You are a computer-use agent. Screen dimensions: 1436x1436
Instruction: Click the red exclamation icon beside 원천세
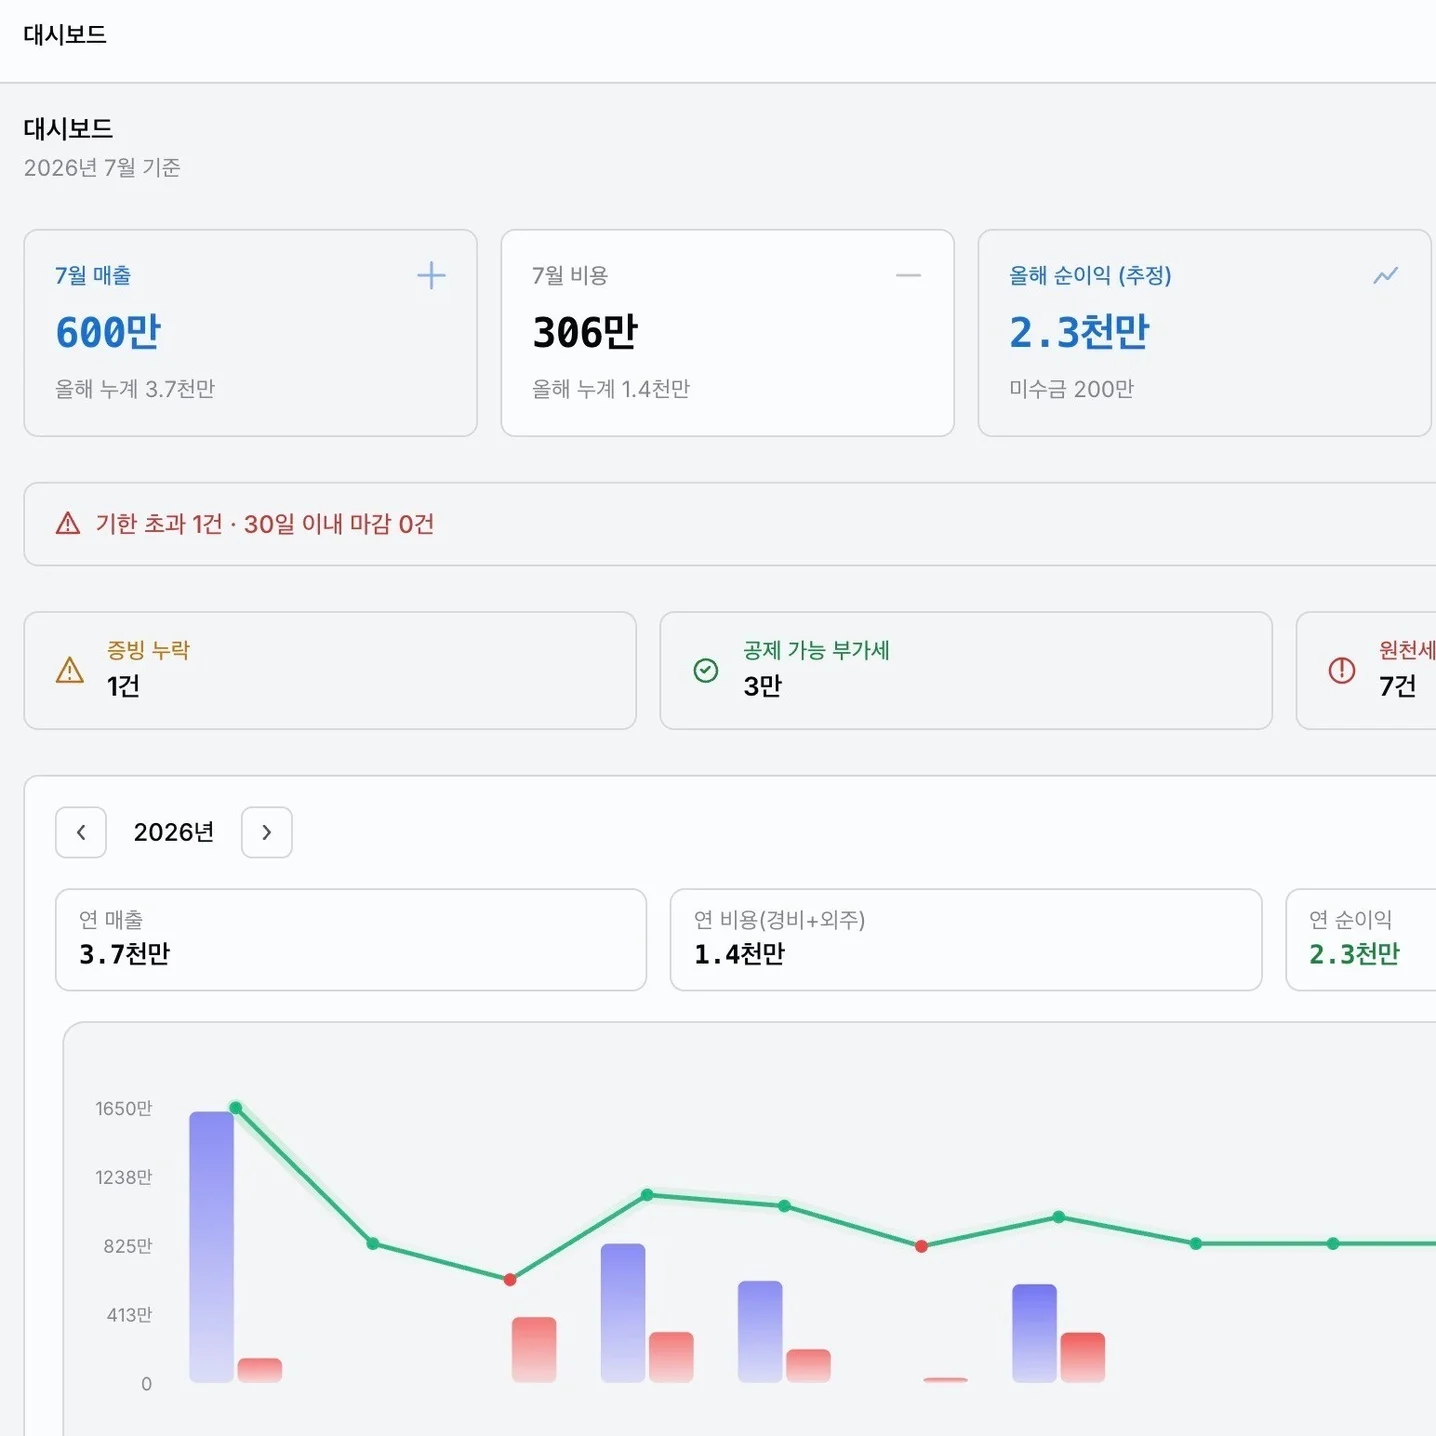point(1342,670)
